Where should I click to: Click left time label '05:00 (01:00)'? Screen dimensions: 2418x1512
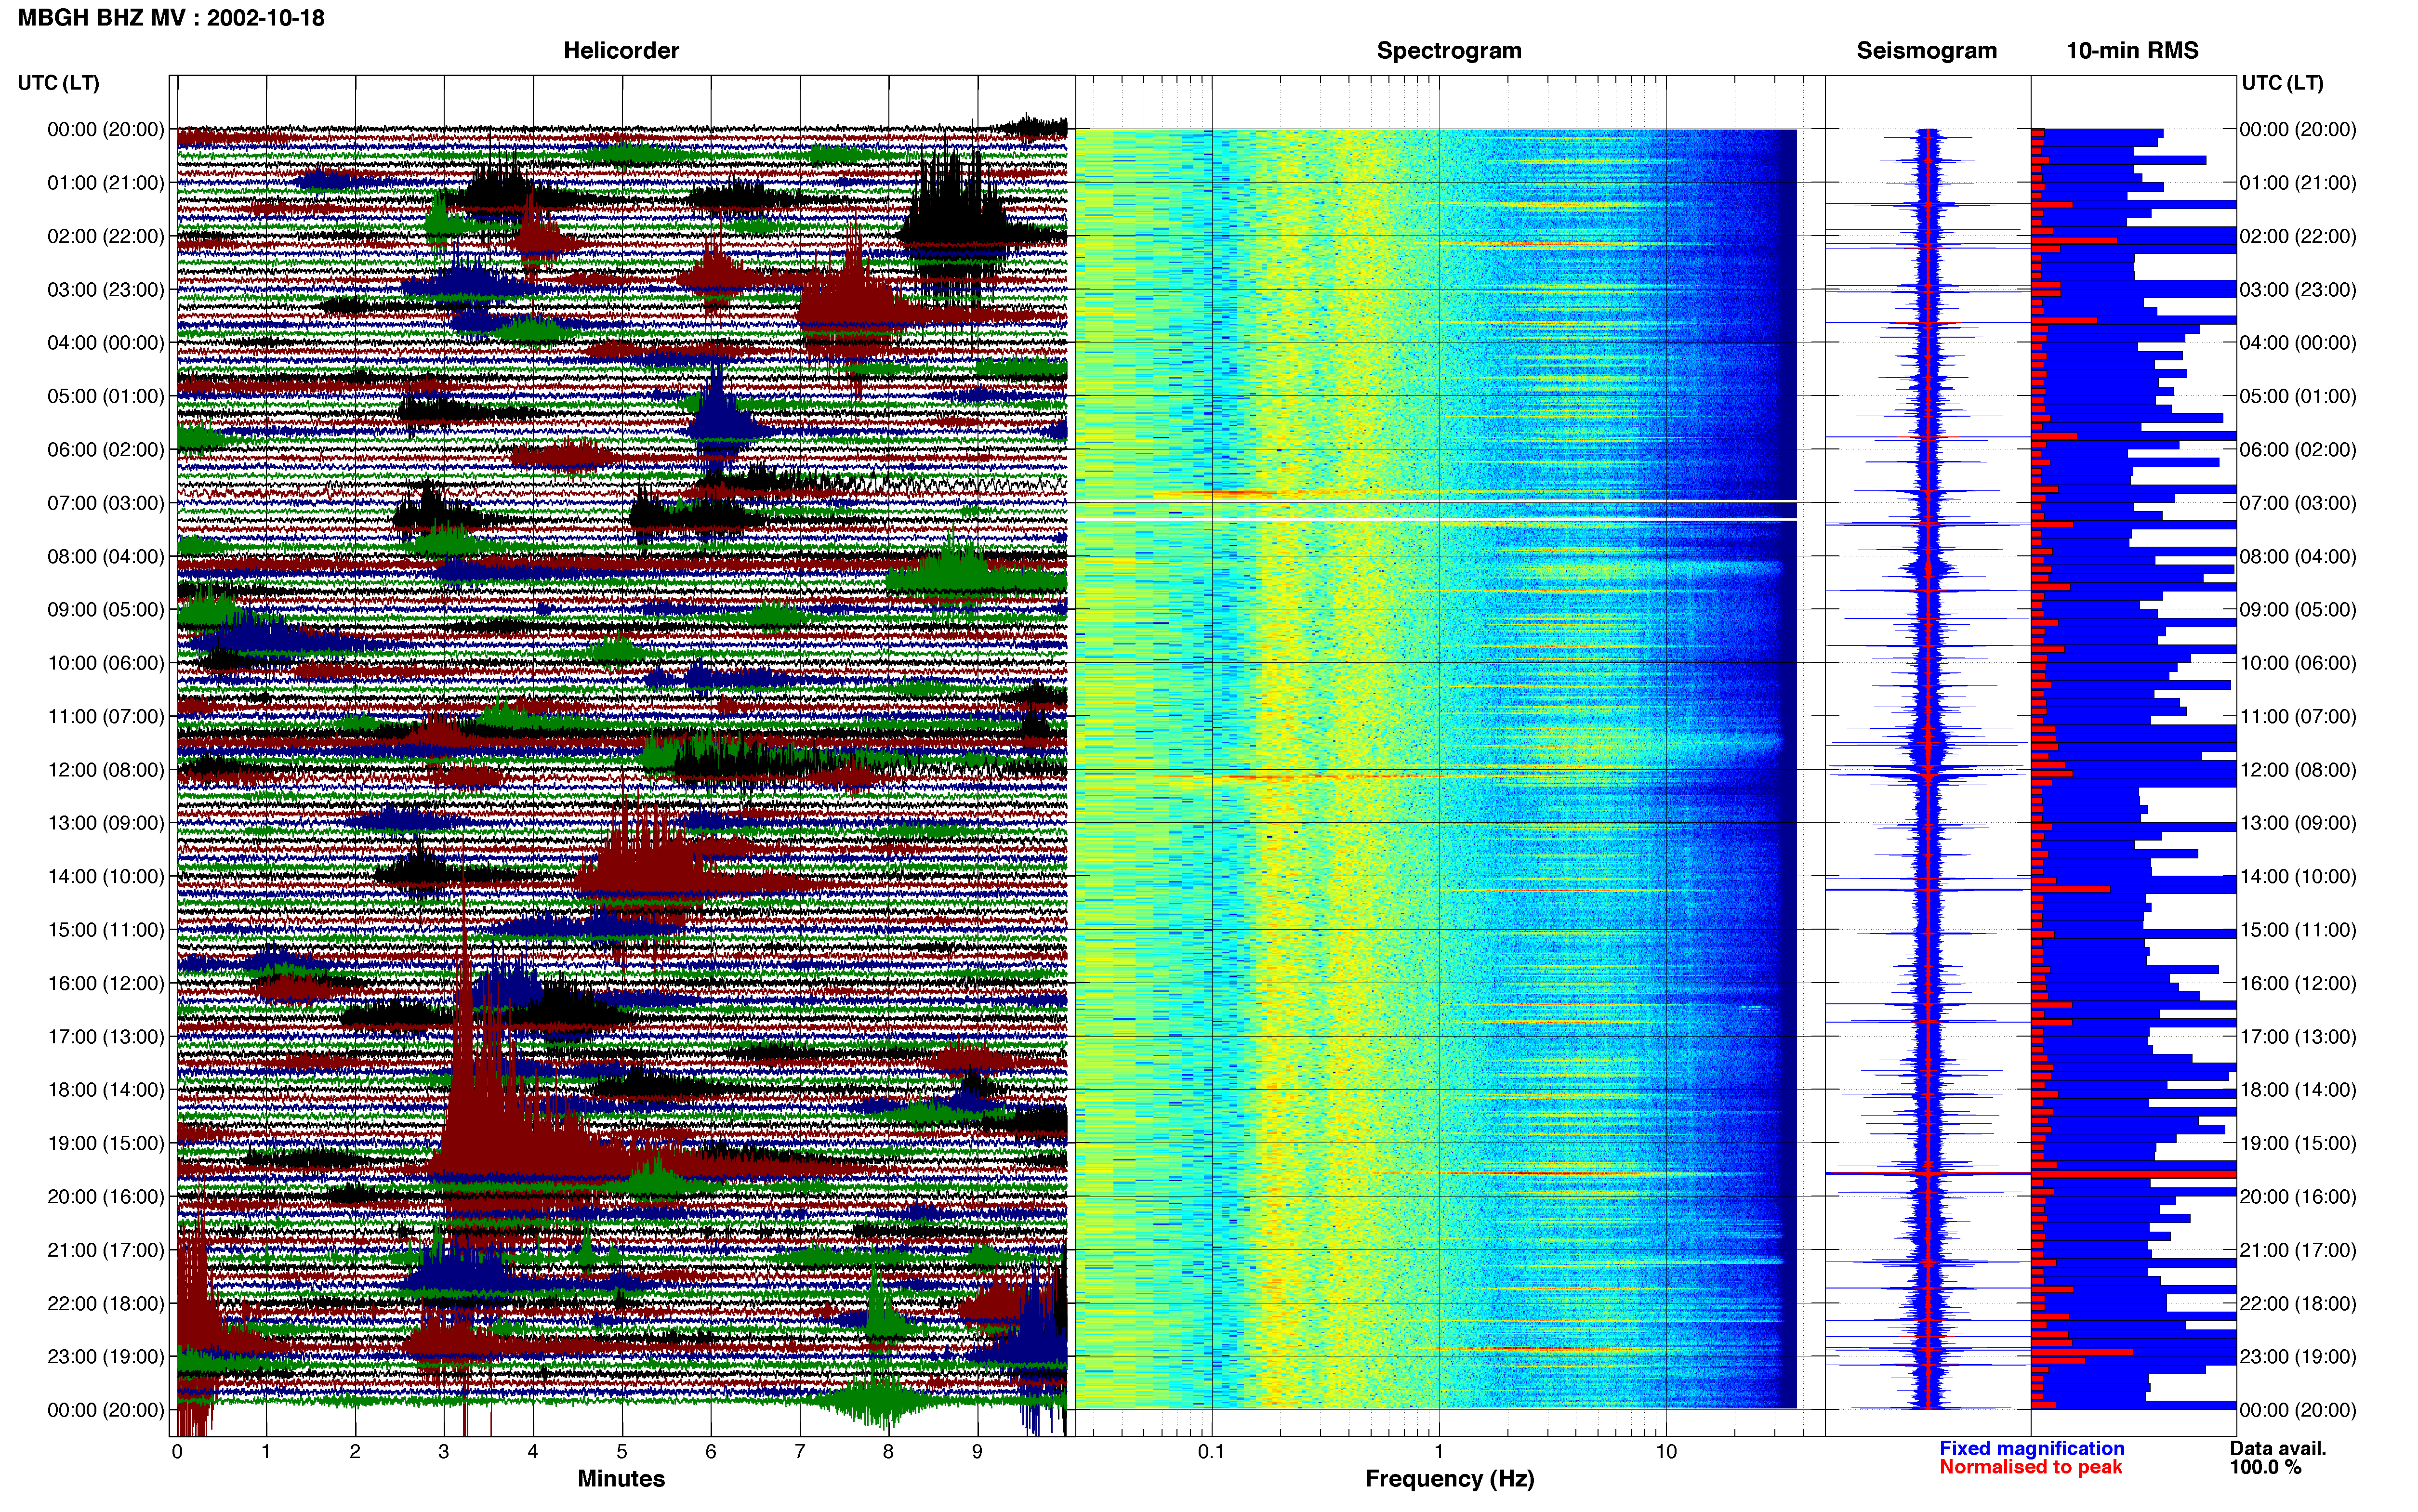106,396
